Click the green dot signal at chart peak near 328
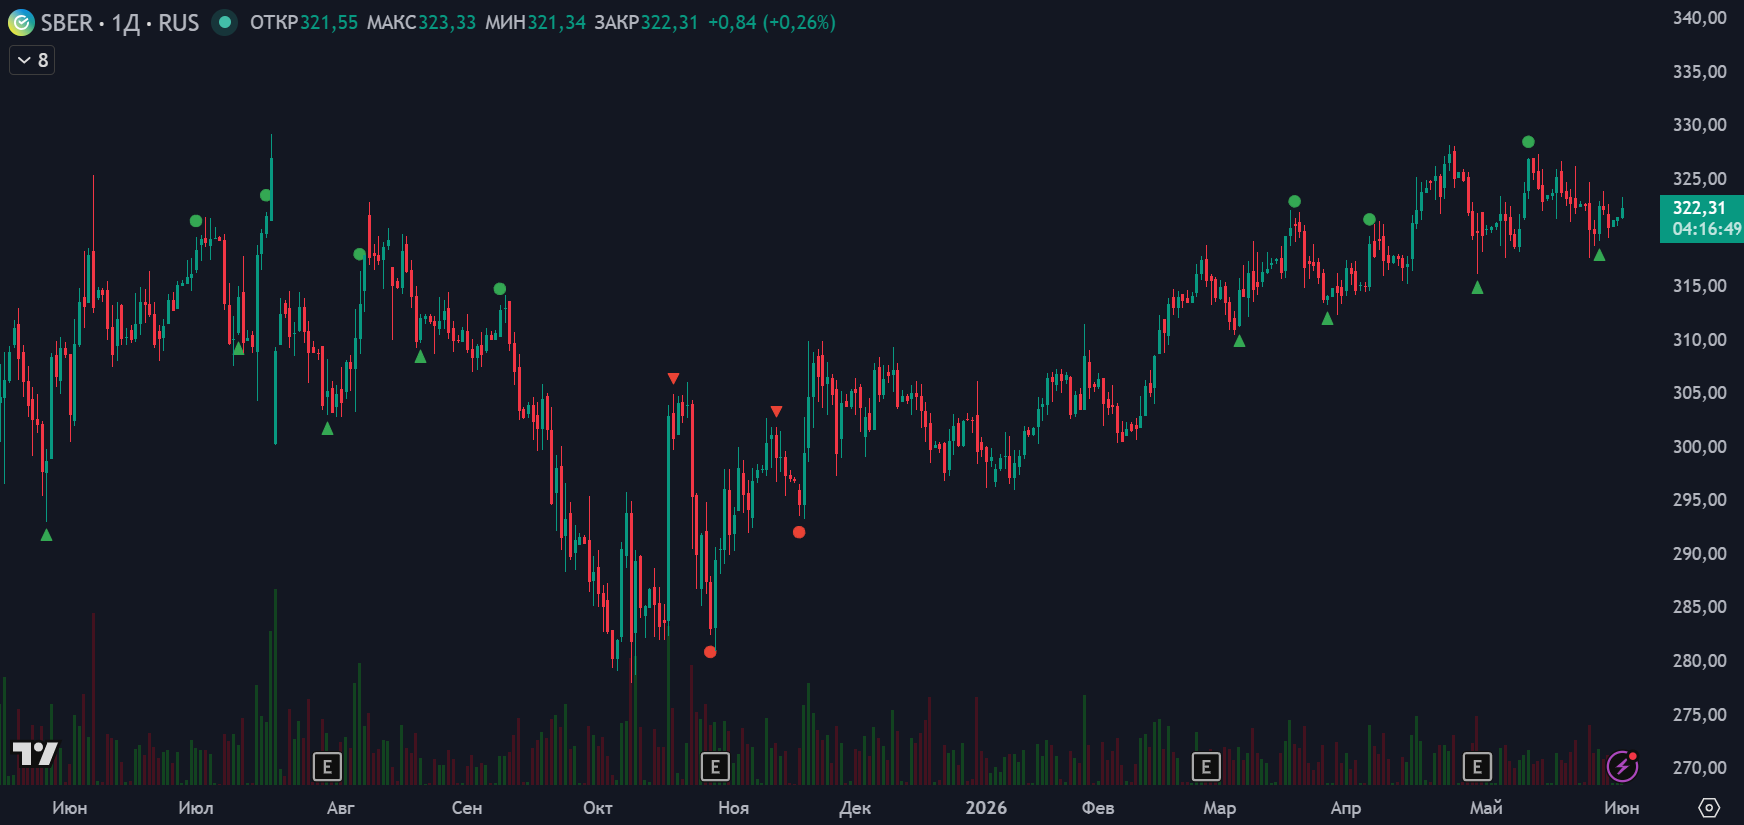Screen dimensions: 1744x825 coord(1528,142)
